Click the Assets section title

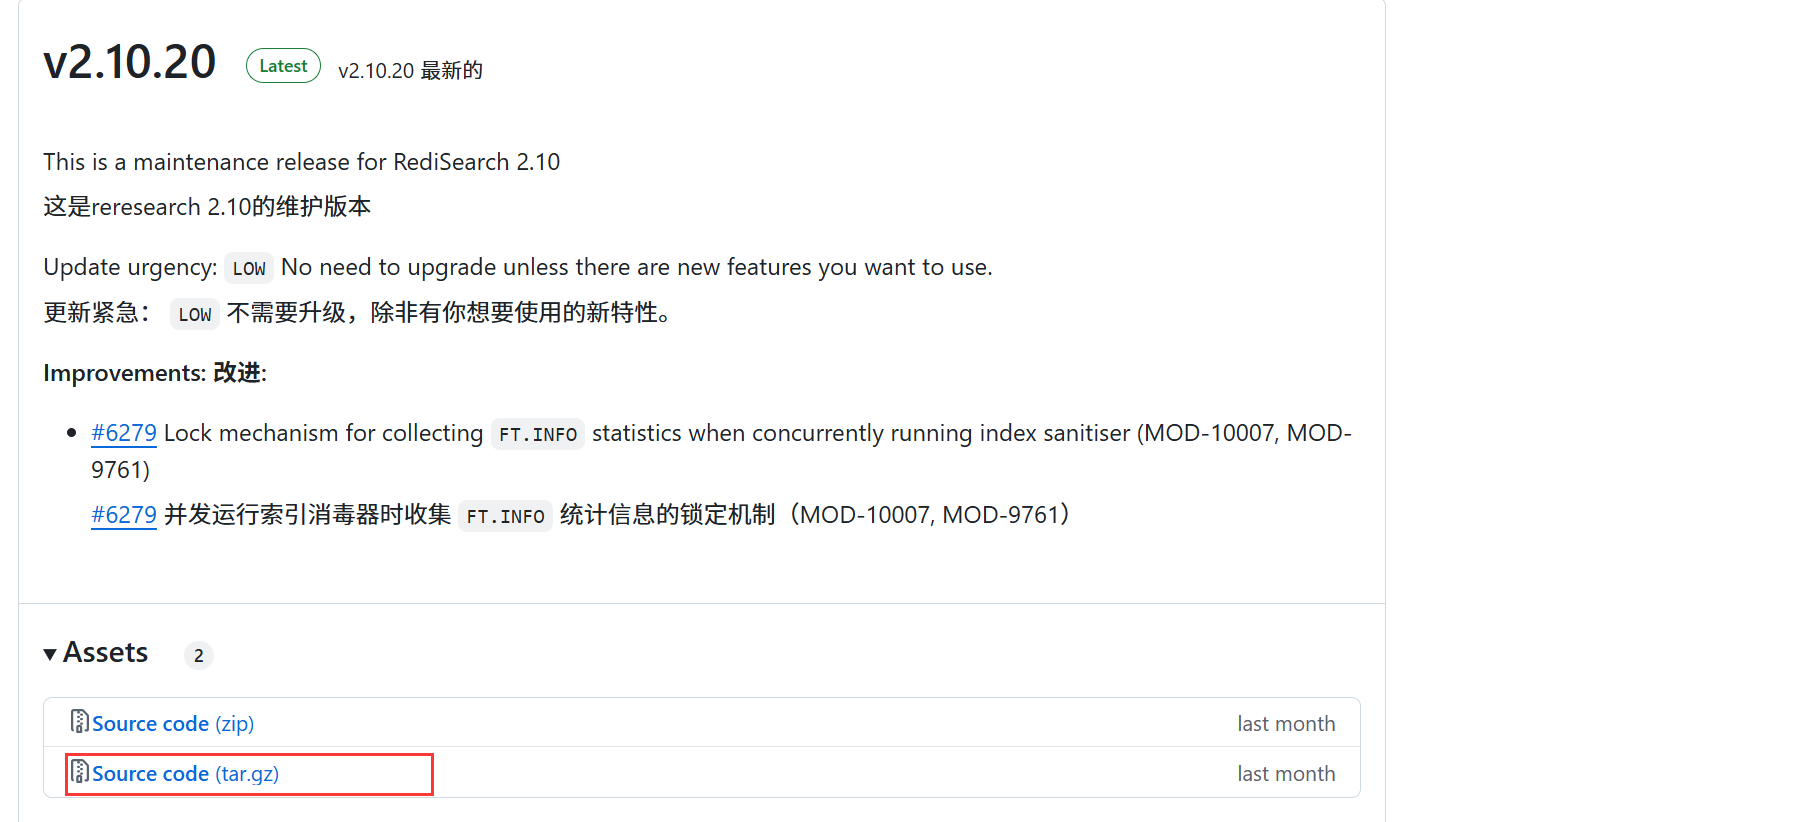(105, 652)
